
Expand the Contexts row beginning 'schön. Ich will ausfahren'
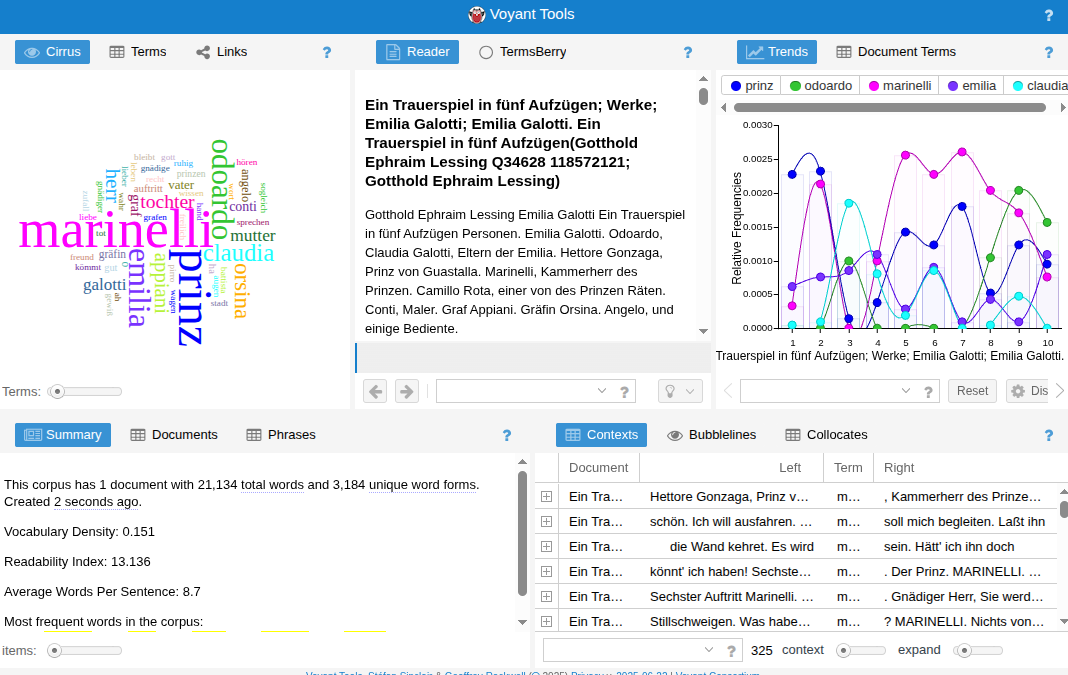546,522
